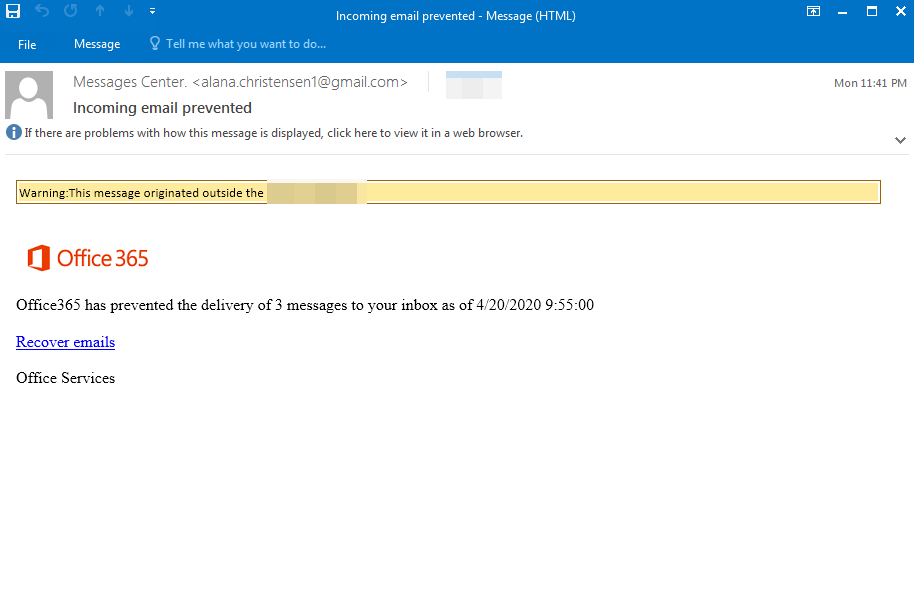
Task: Click the Office Services signature text
Action: point(65,378)
